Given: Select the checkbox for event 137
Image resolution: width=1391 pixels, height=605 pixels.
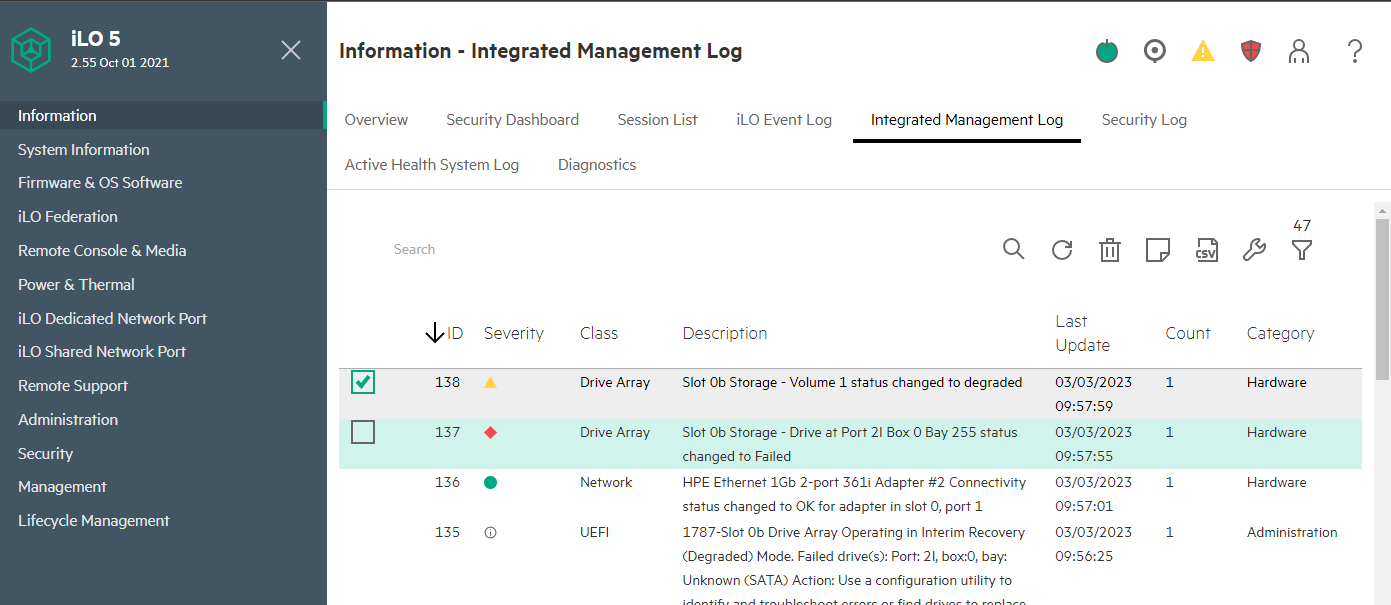Looking at the screenshot, I should click(x=363, y=432).
